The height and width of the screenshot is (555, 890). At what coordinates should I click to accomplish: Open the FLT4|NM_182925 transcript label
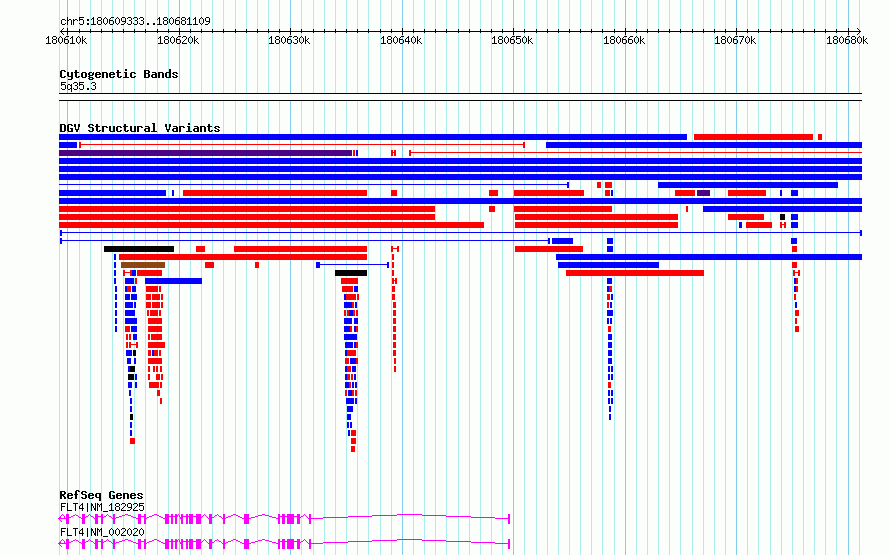[102, 507]
